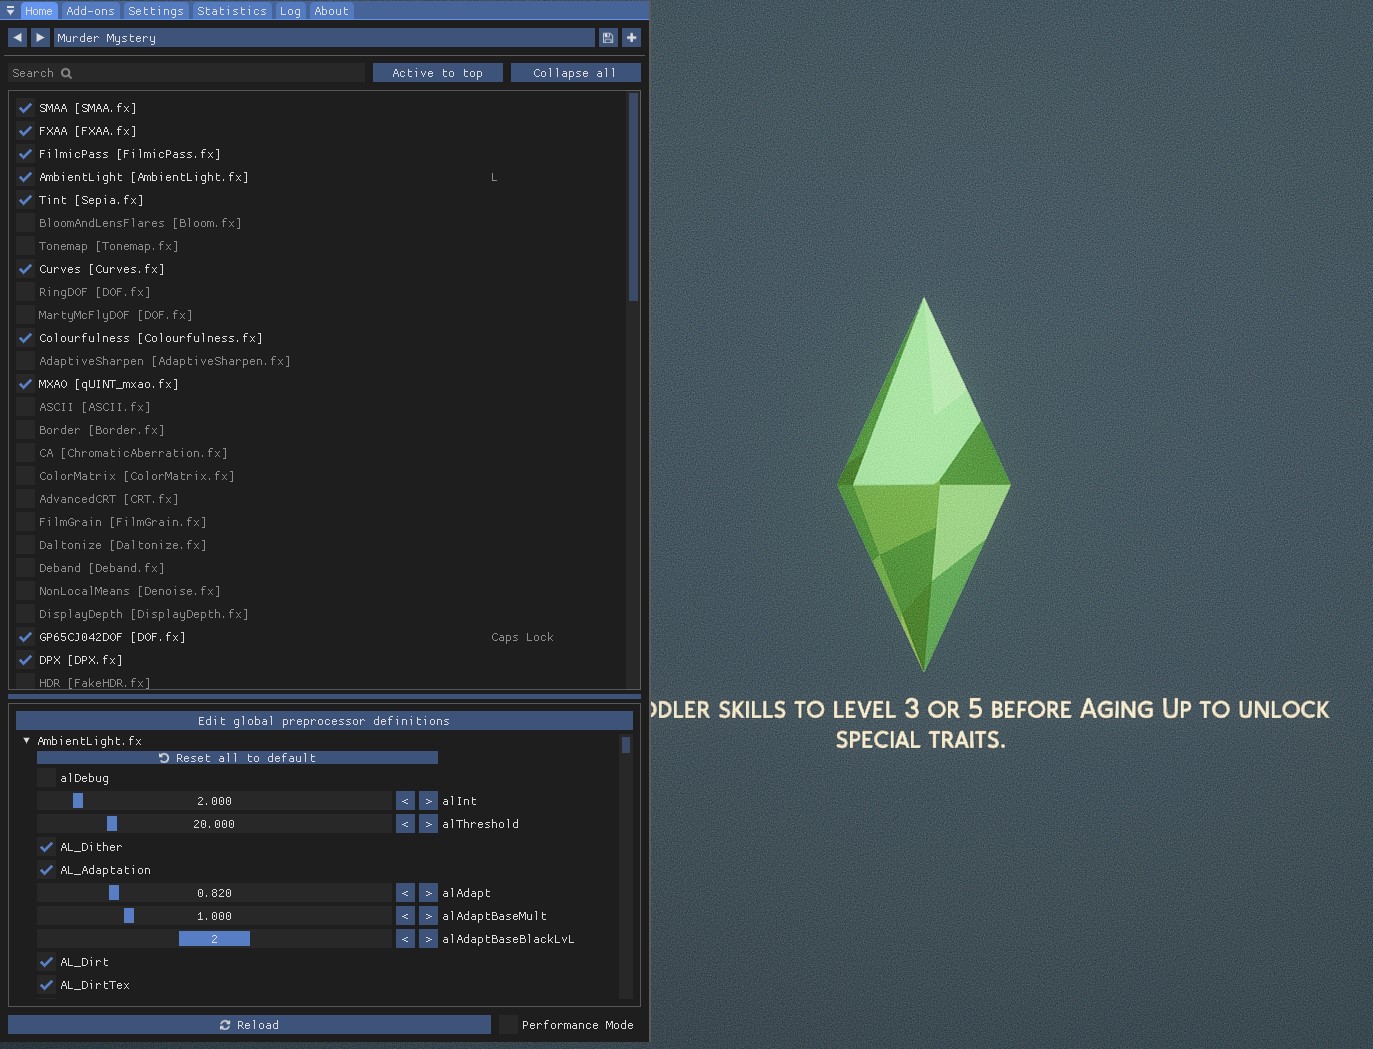
Task: Go to the previous preset arrow
Action: pos(17,37)
